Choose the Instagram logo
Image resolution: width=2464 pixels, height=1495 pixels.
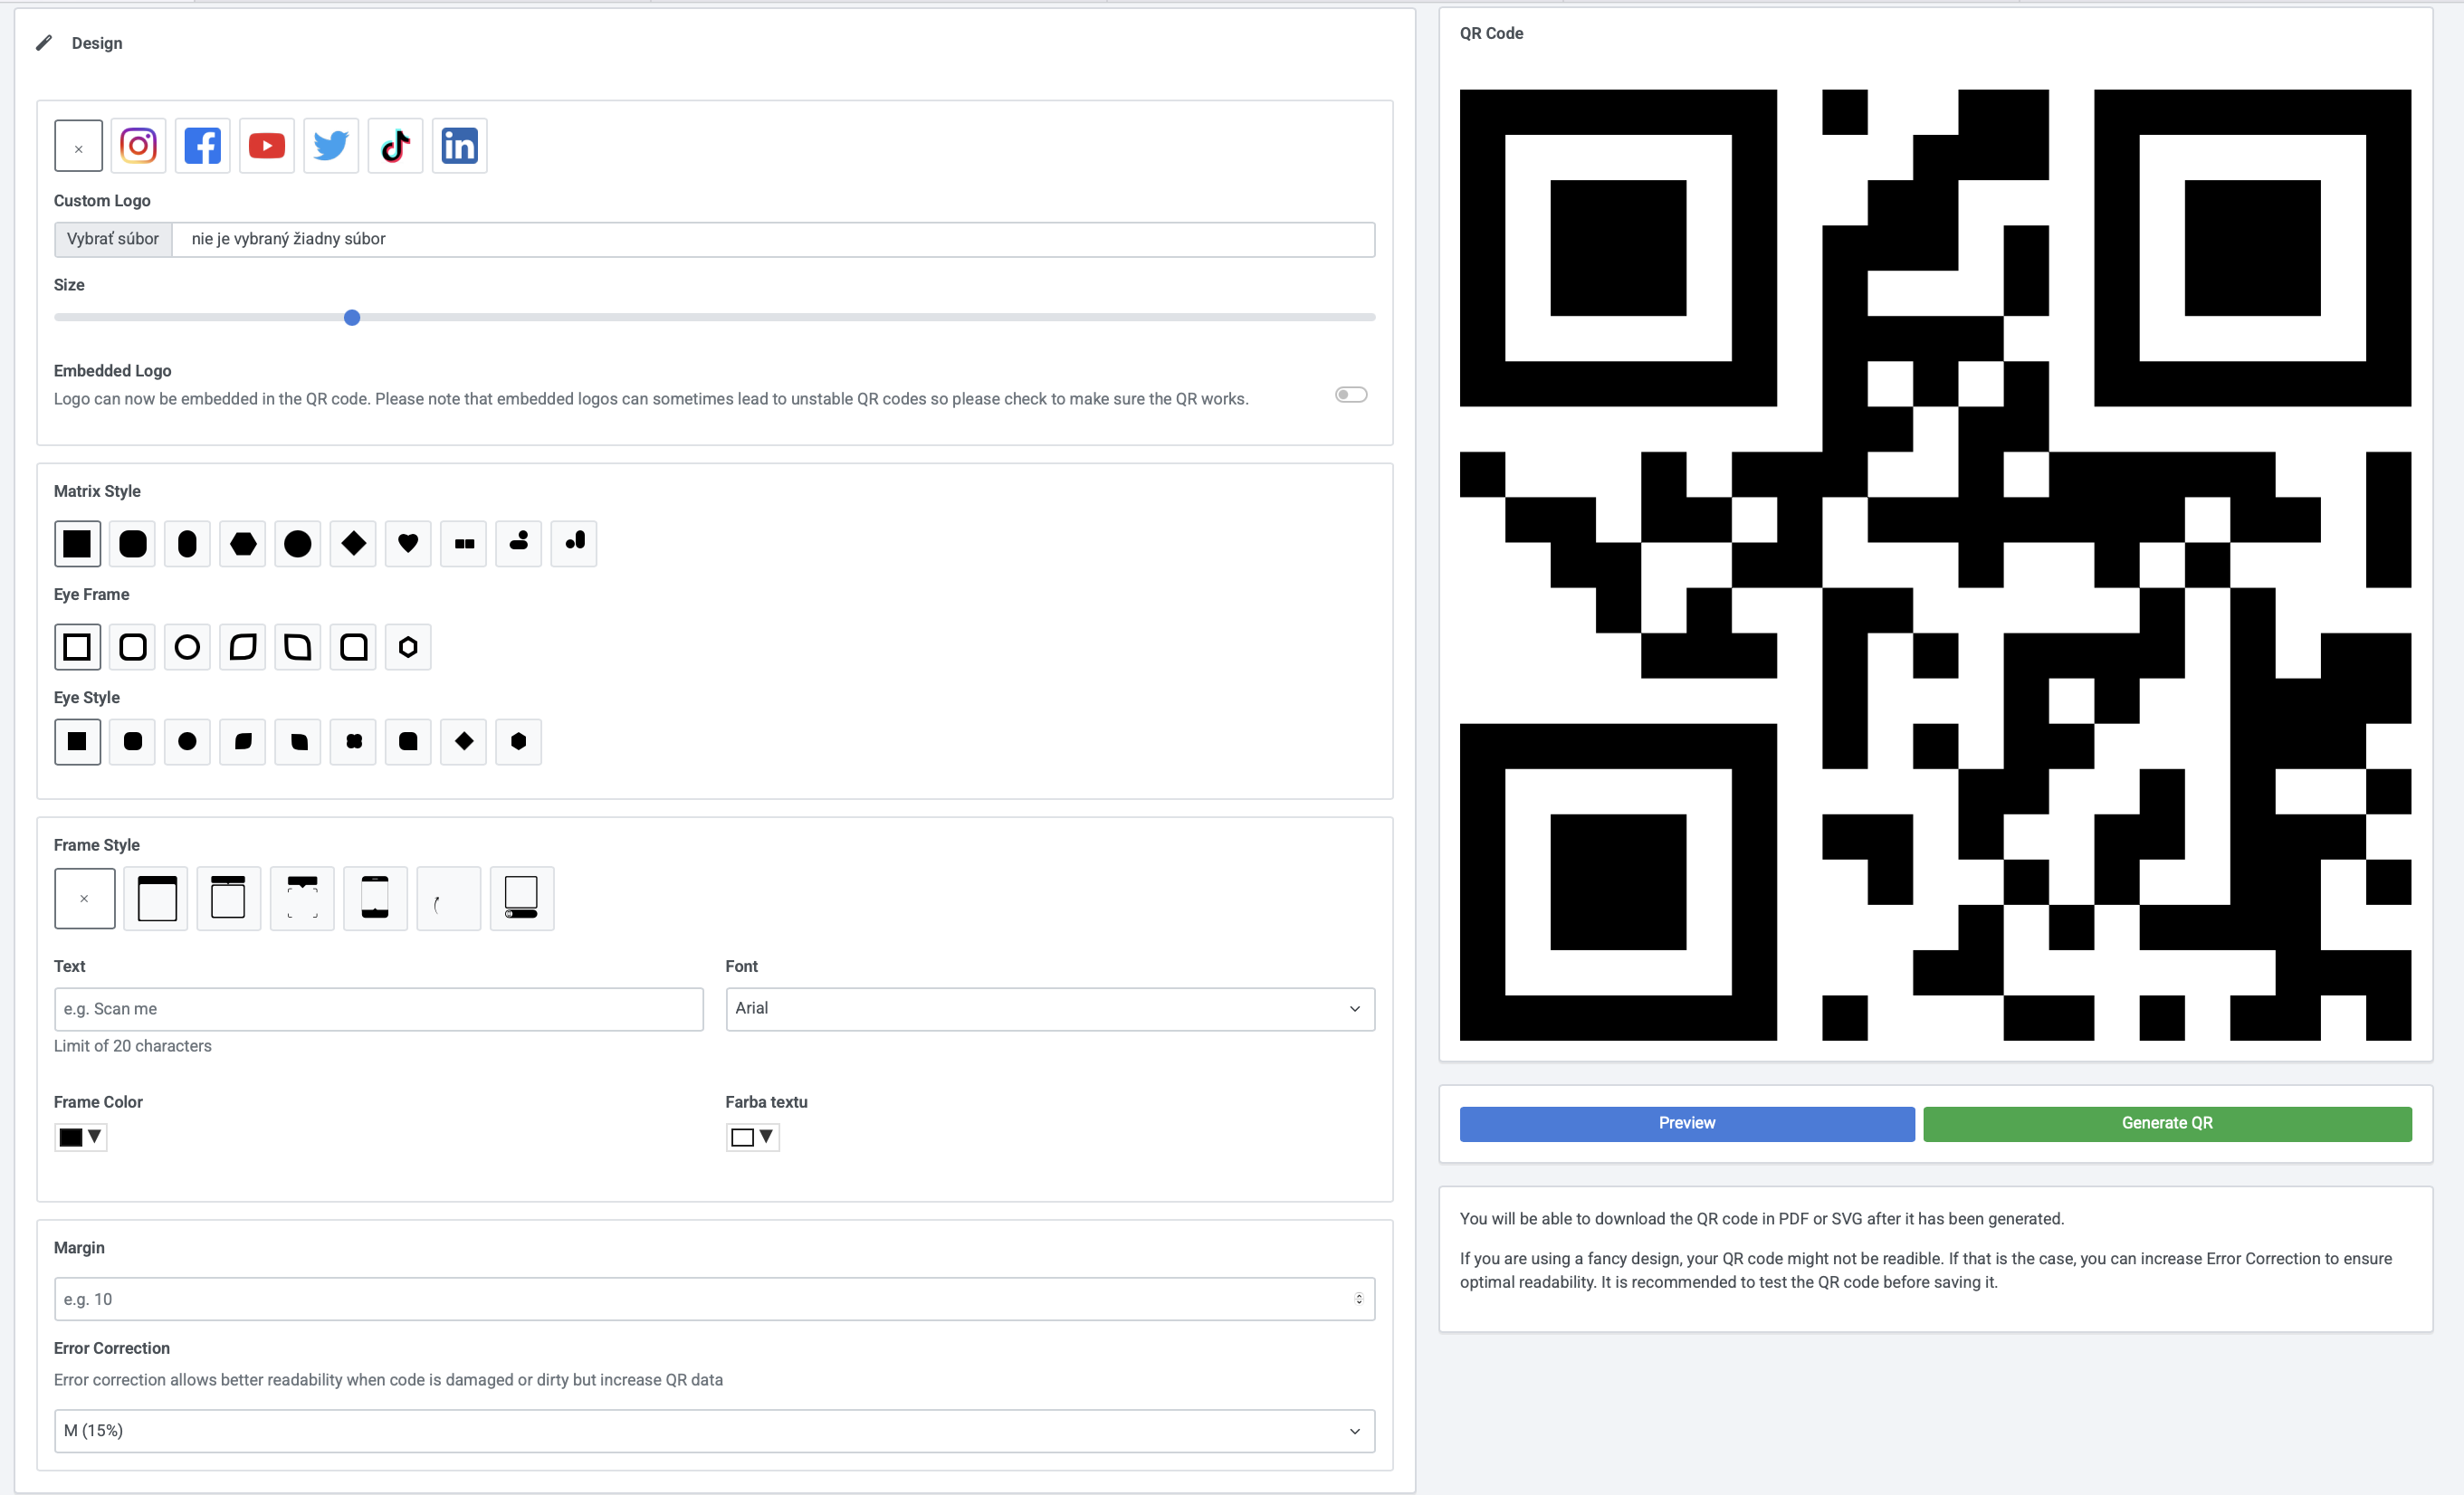tap(138, 147)
